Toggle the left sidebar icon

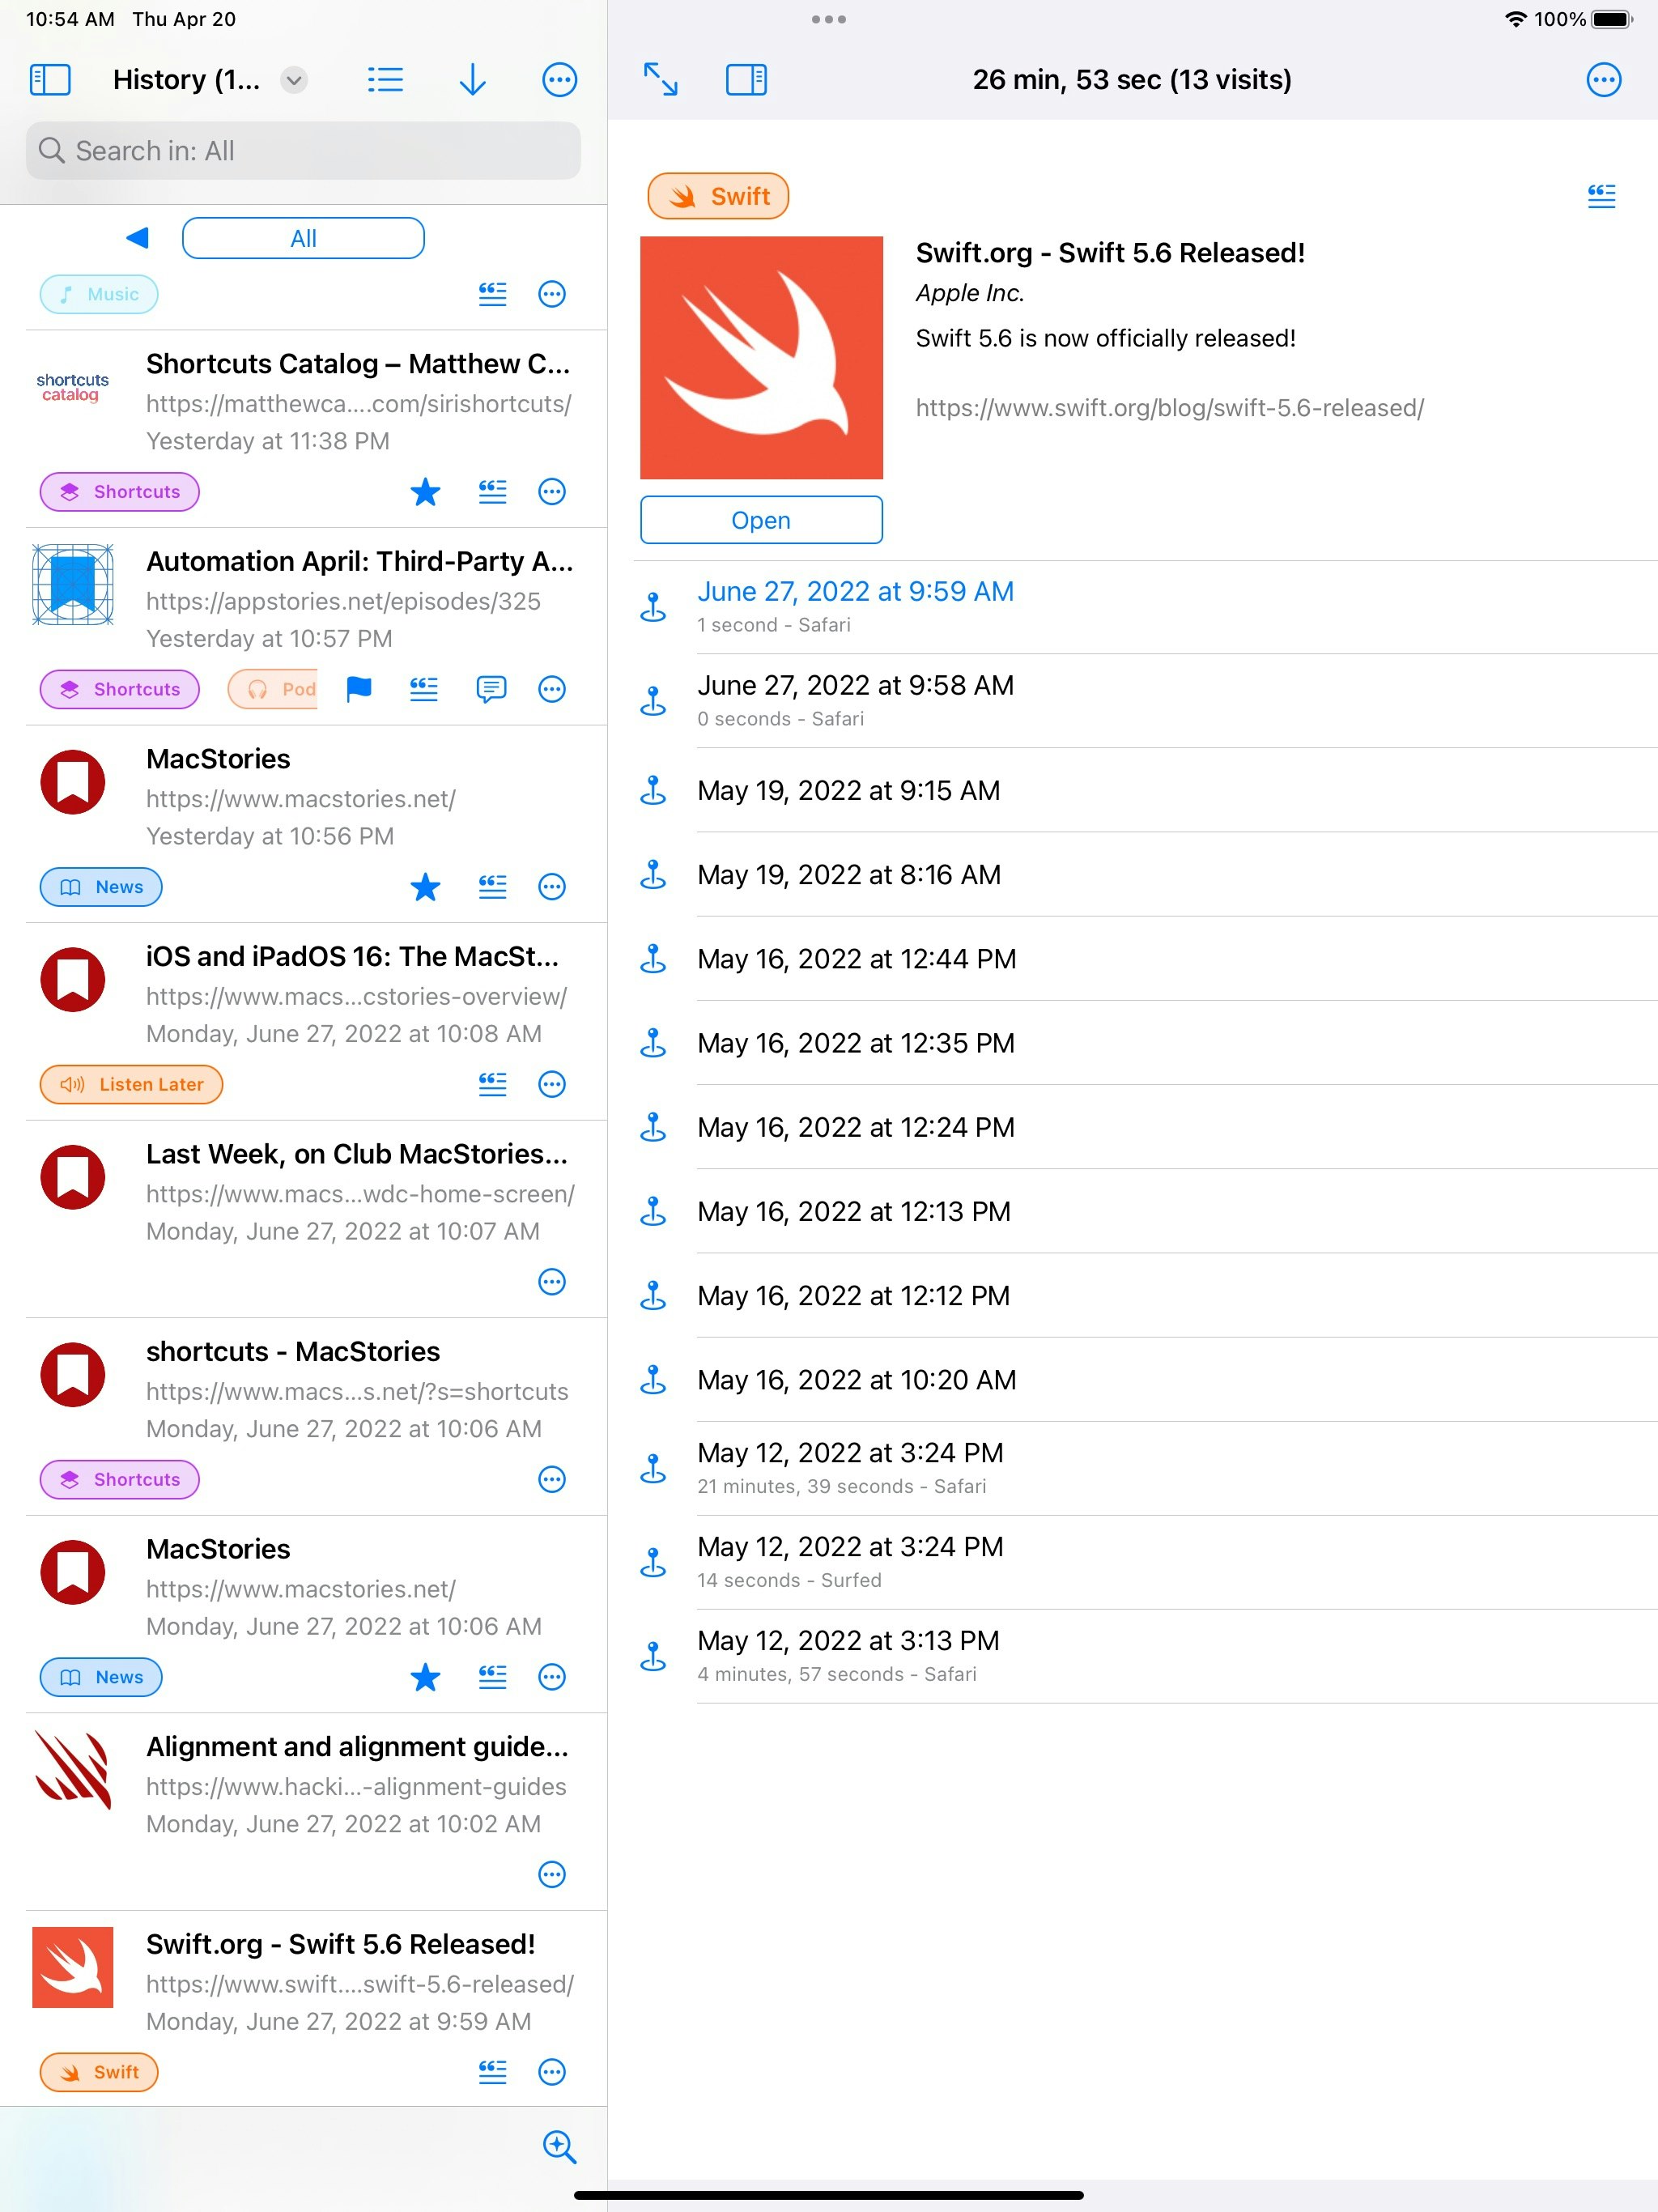click(x=50, y=80)
